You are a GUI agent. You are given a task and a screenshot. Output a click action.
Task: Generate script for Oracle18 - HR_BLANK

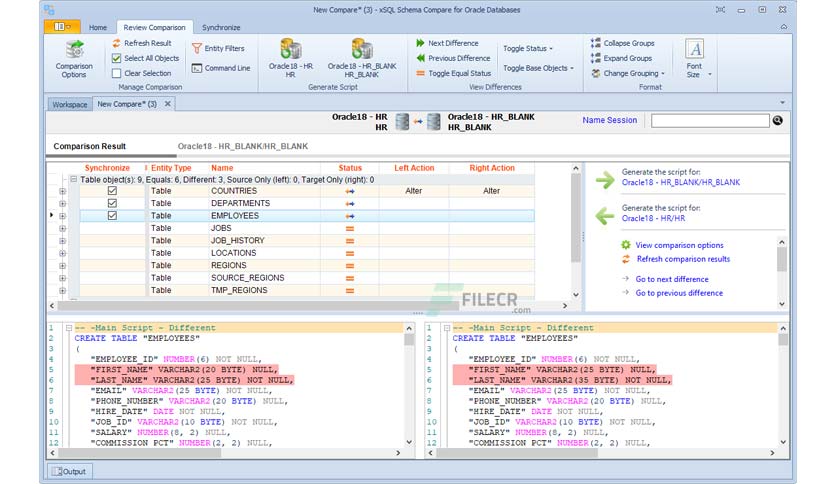coord(361,59)
